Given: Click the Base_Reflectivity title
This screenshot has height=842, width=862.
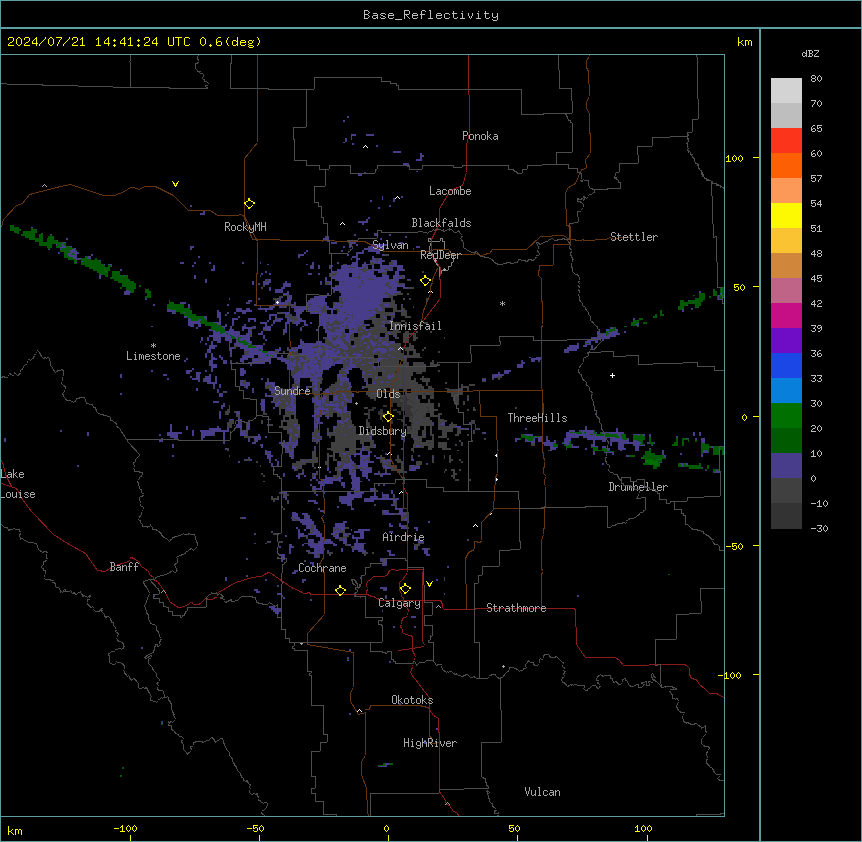Looking at the screenshot, I should tap(431, 15).
